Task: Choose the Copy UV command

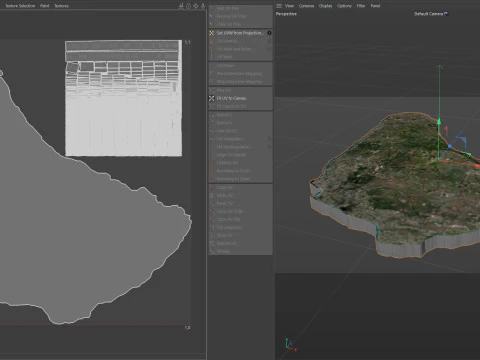Action: coord(240,188)
